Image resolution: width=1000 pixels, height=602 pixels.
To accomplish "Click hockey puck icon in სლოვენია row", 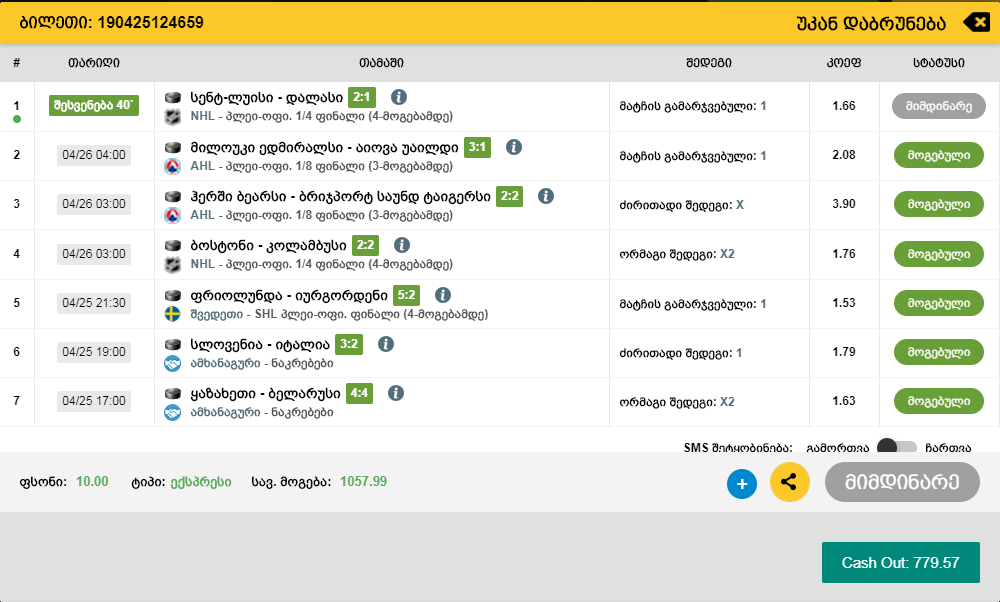I will [x=173, y=344].
